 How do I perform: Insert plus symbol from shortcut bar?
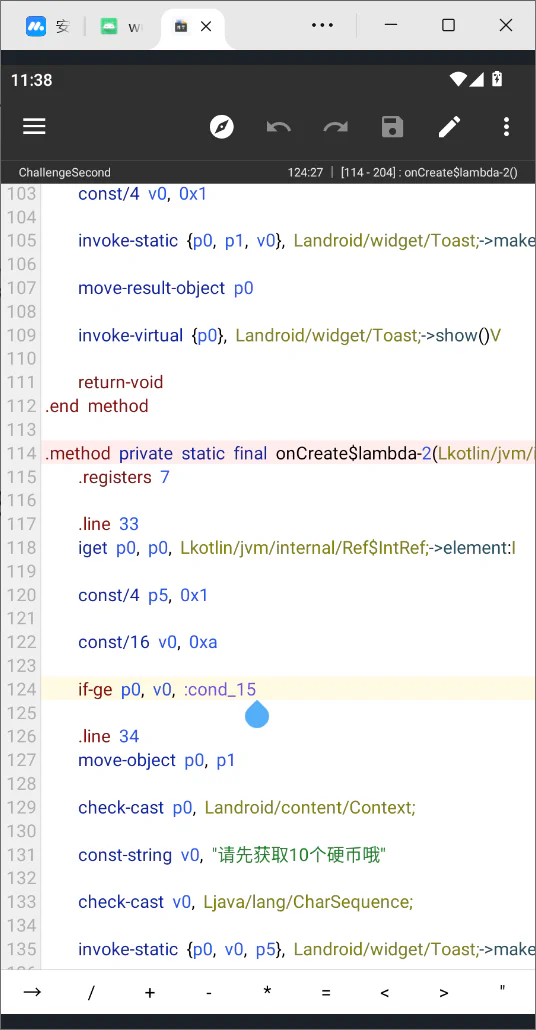point(150,993)
